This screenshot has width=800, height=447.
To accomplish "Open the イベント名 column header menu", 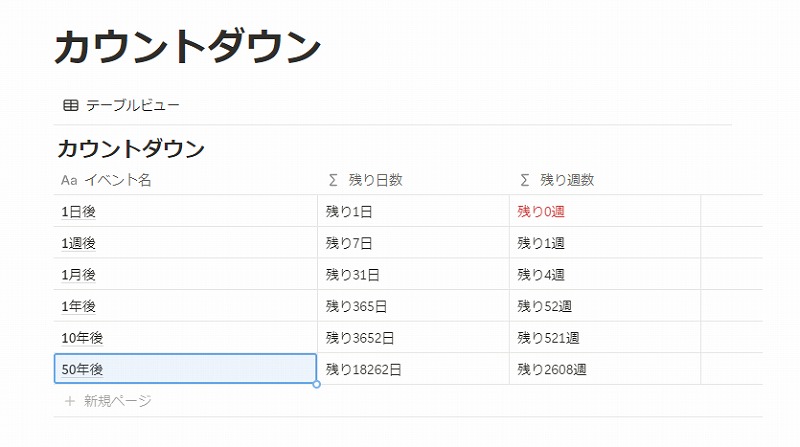I will pos(118,181).
